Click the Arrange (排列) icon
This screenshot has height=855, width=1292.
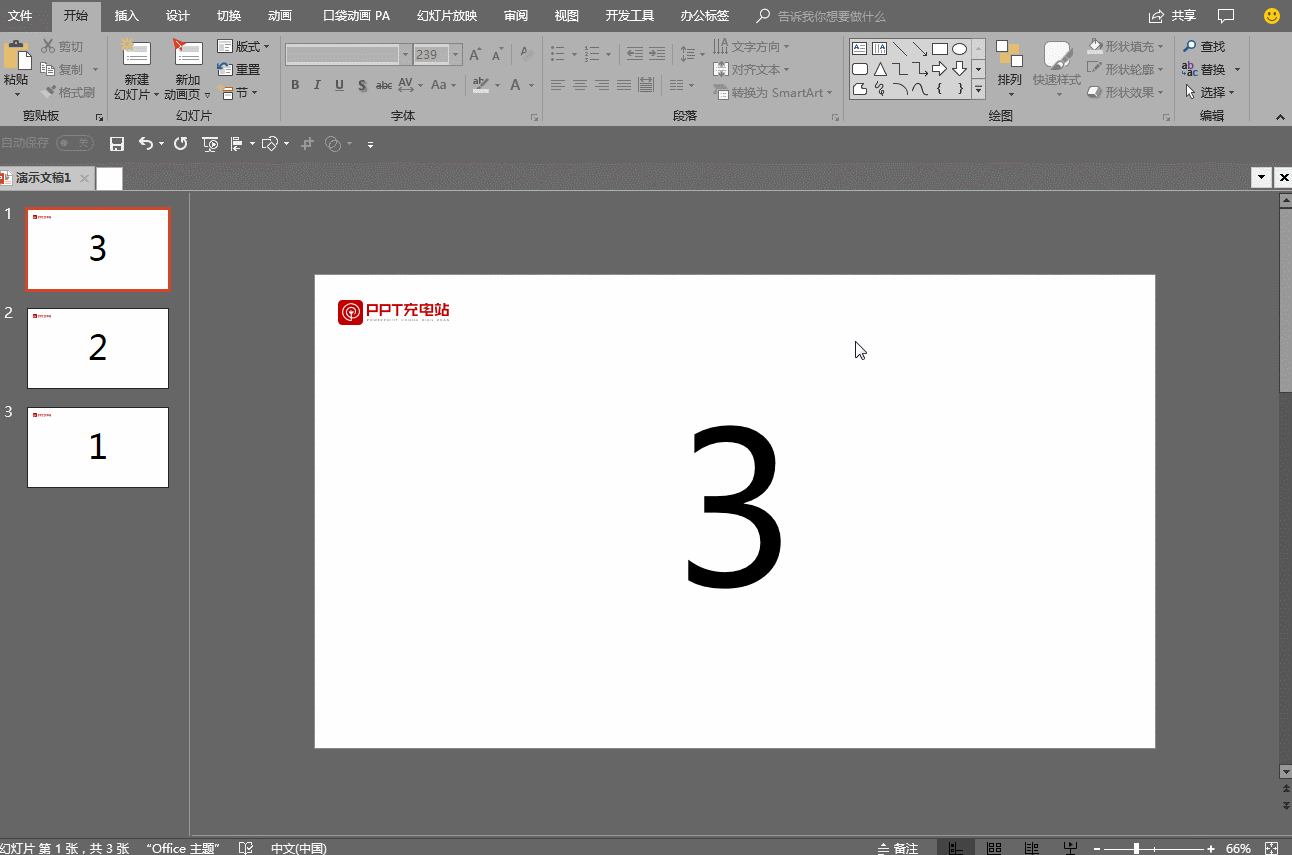(1010, 55)
